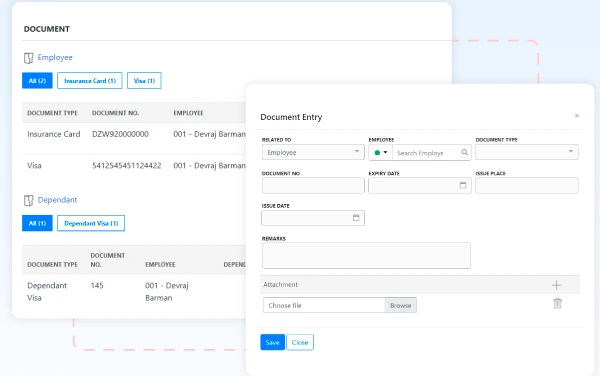Open the Employee section link
The height and width of the screenshot is (376, 600).
[55, 57]
